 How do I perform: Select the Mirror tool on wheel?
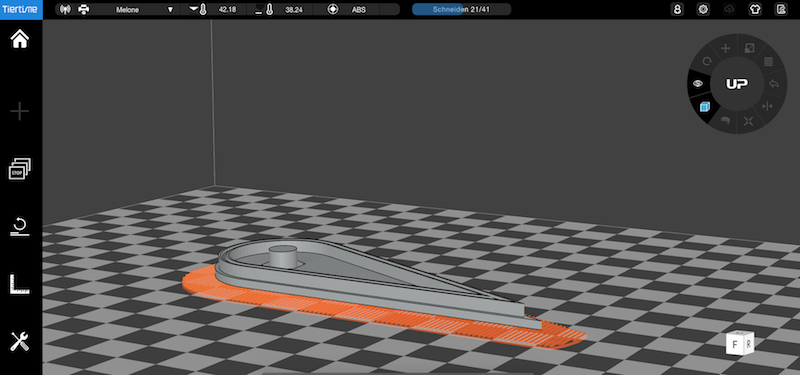(767, 106)
